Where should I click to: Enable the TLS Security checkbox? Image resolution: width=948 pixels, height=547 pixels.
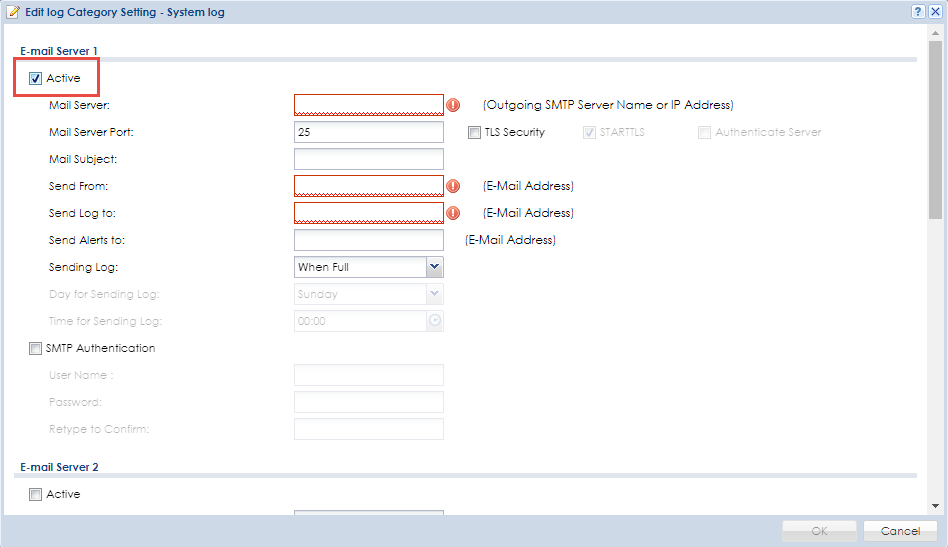475,132
